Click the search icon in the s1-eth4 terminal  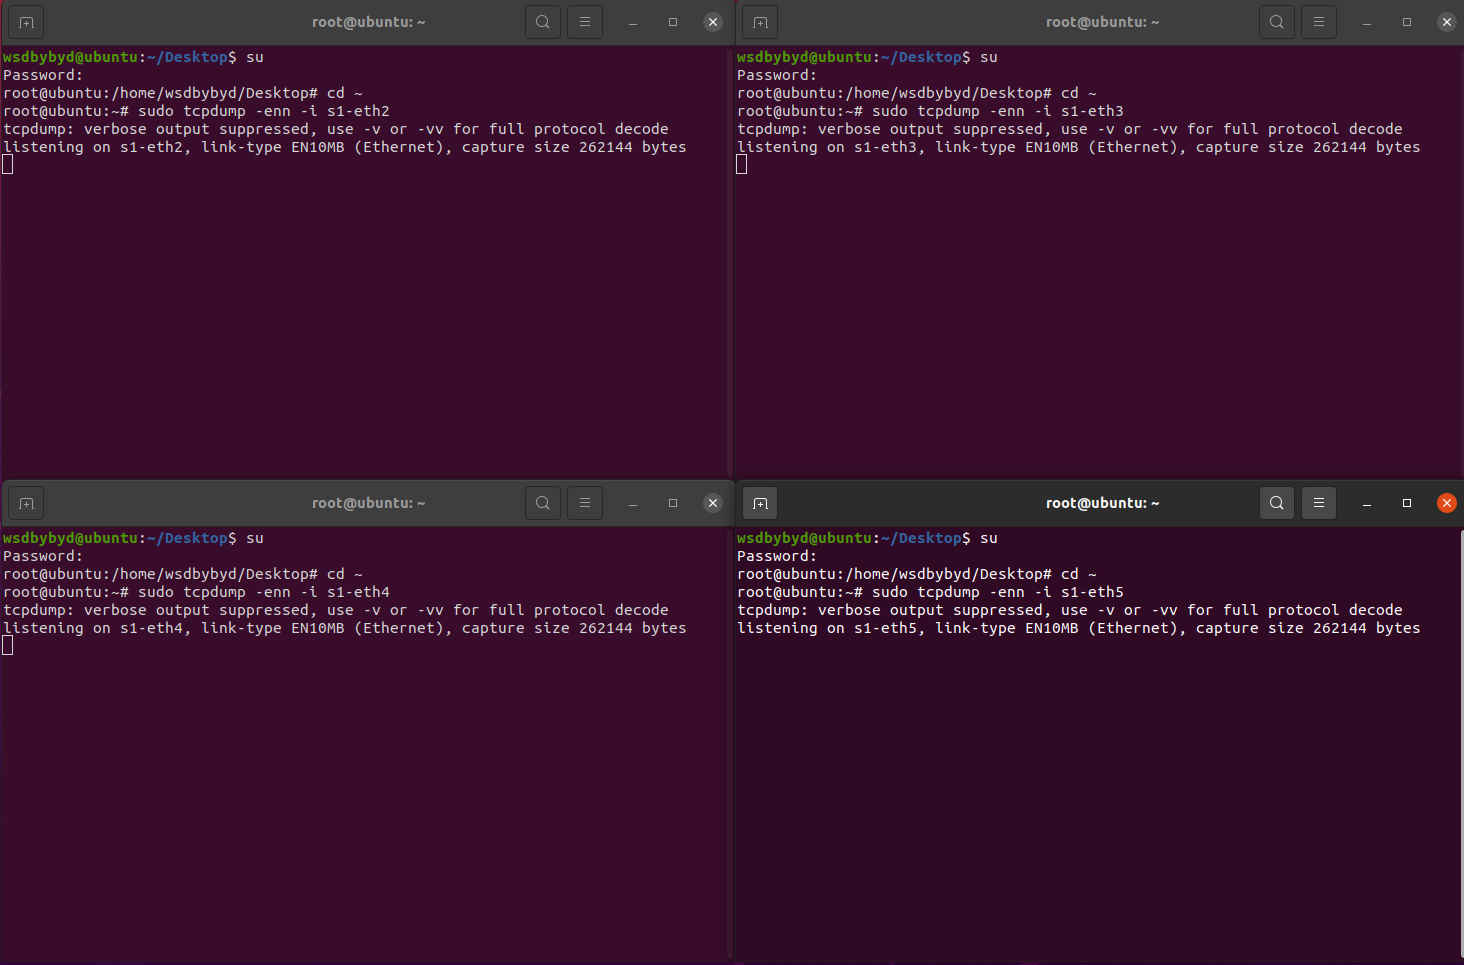tap(543, 503)
